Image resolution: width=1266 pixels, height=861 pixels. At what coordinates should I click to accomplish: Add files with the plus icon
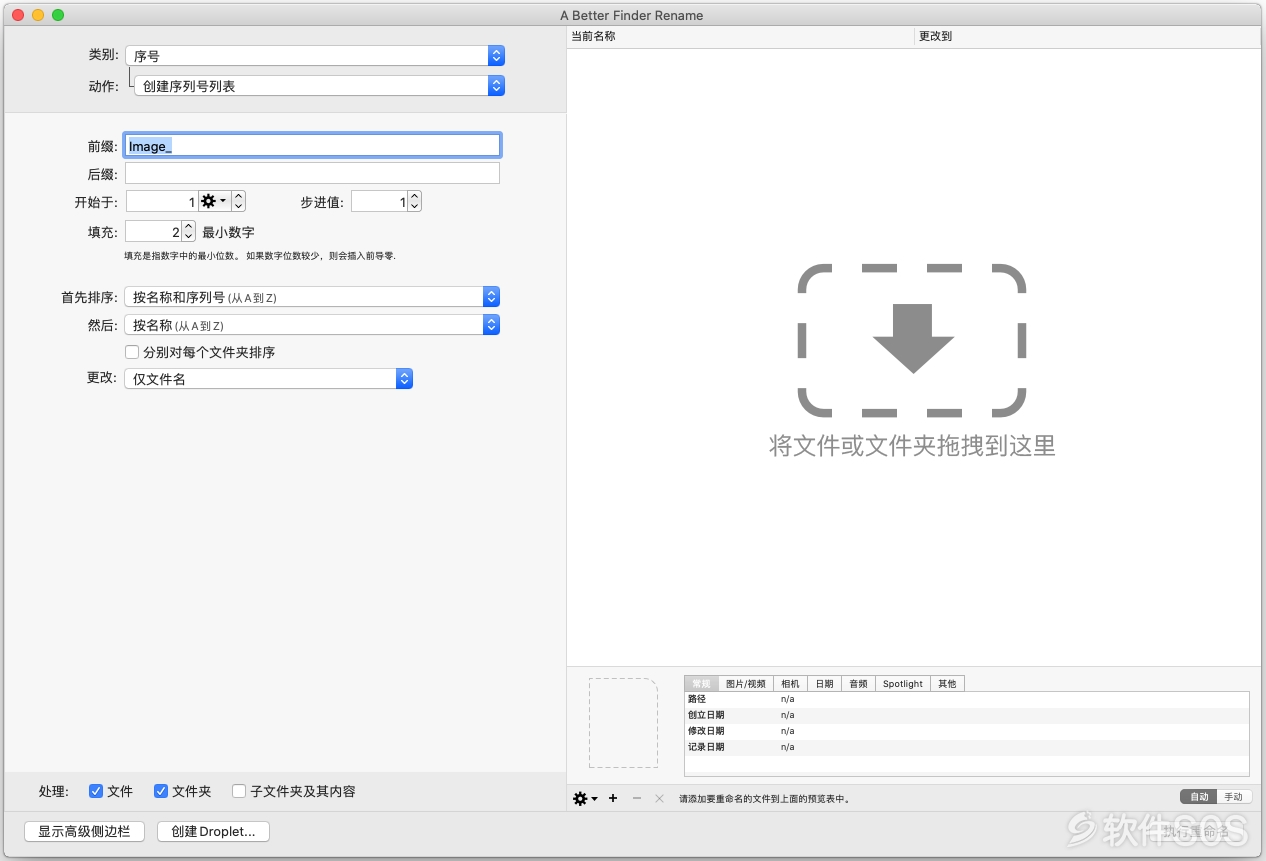pyautogui.click(x=613, y=798)
